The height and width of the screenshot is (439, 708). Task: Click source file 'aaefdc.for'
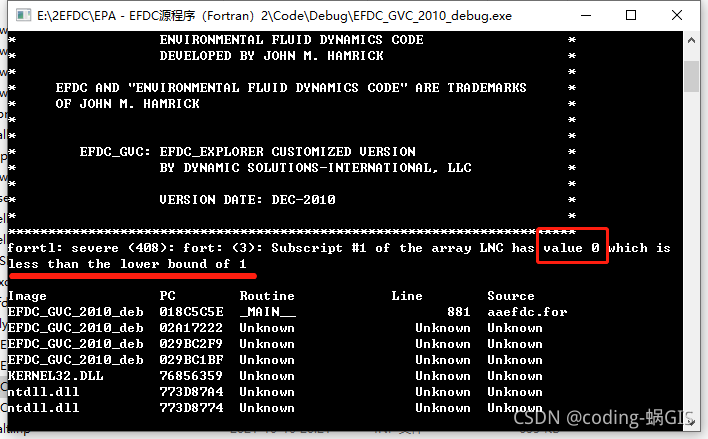pos(527,312)
